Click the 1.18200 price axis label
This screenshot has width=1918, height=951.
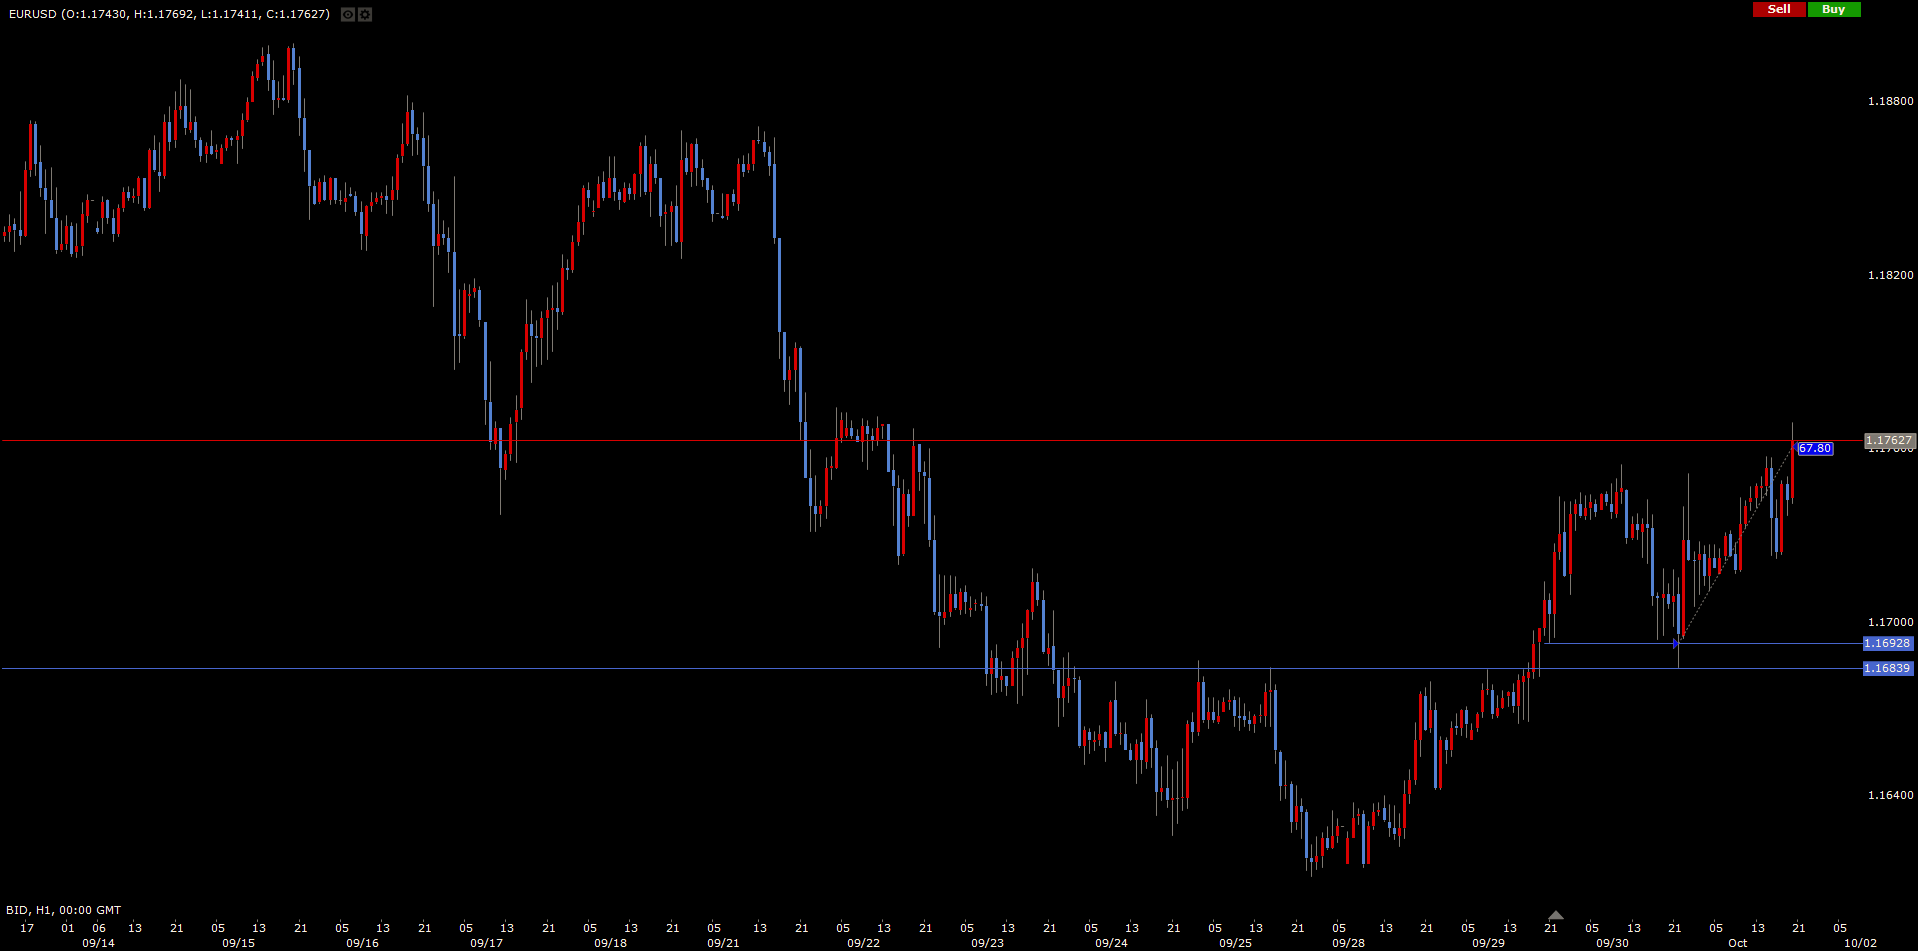(x=1890, y=275)
